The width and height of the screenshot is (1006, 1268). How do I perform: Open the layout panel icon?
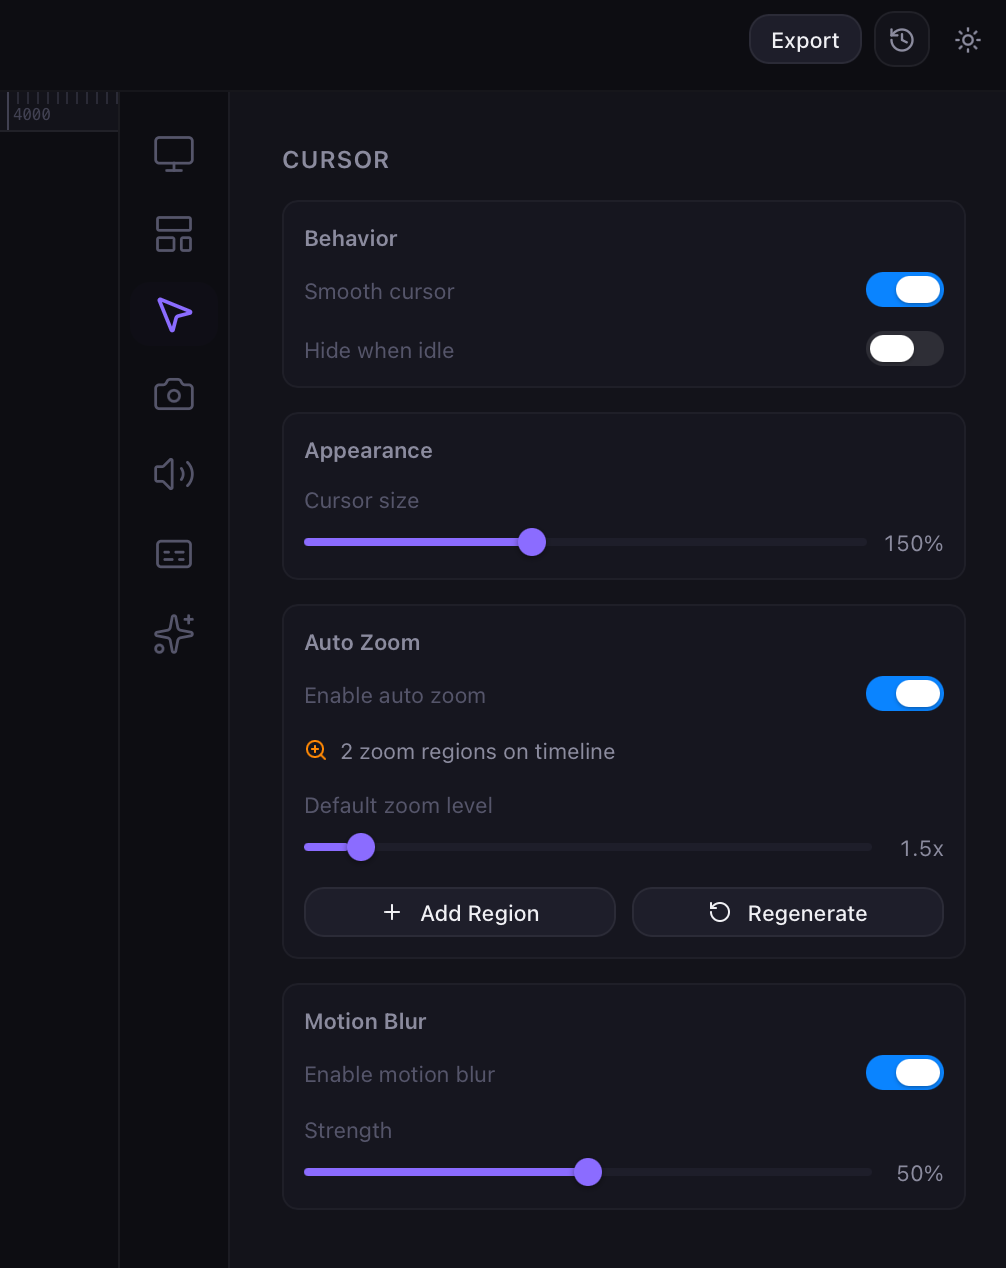174,234
